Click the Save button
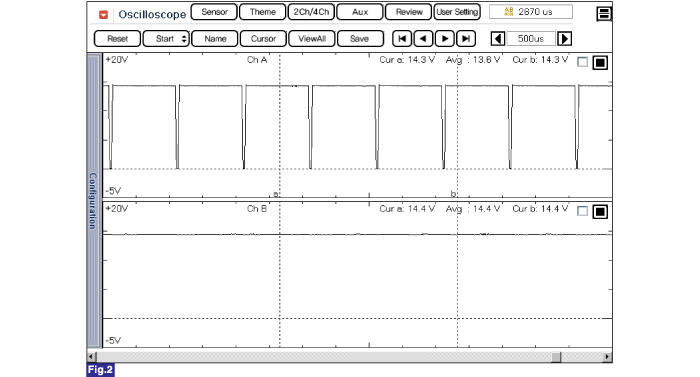 [360, 38]
